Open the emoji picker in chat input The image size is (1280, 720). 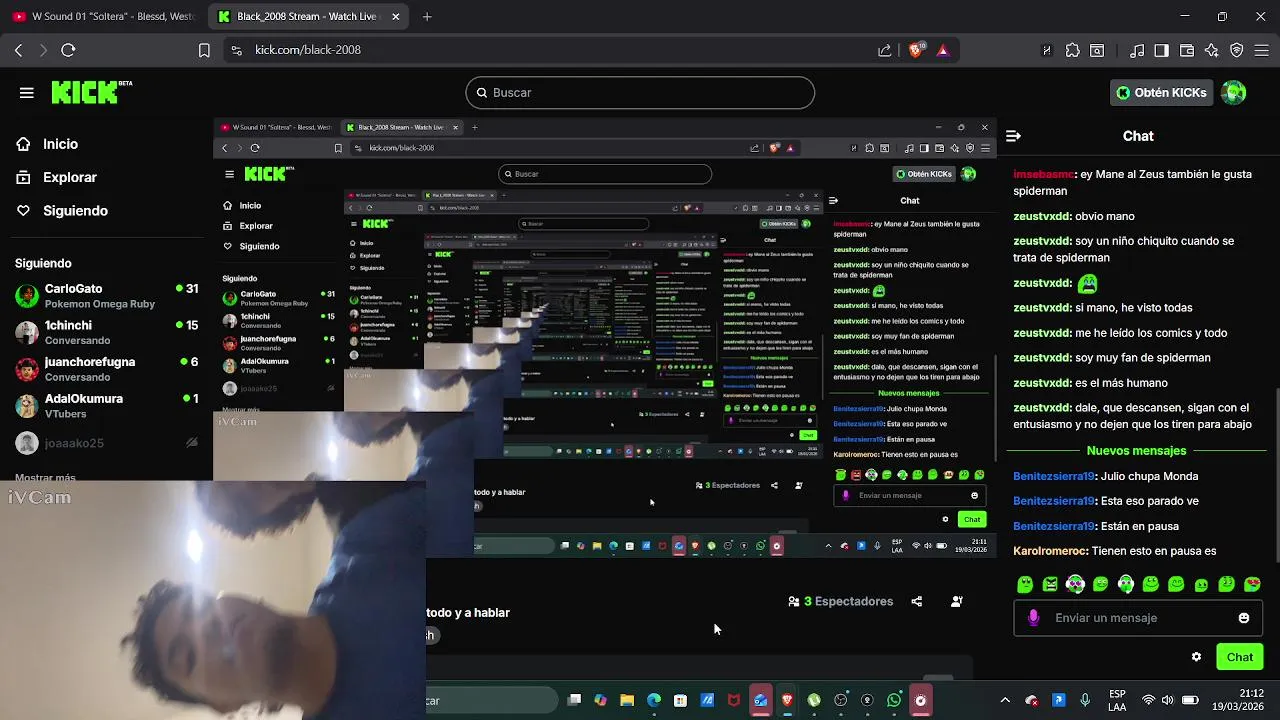tap(1244, 618)
